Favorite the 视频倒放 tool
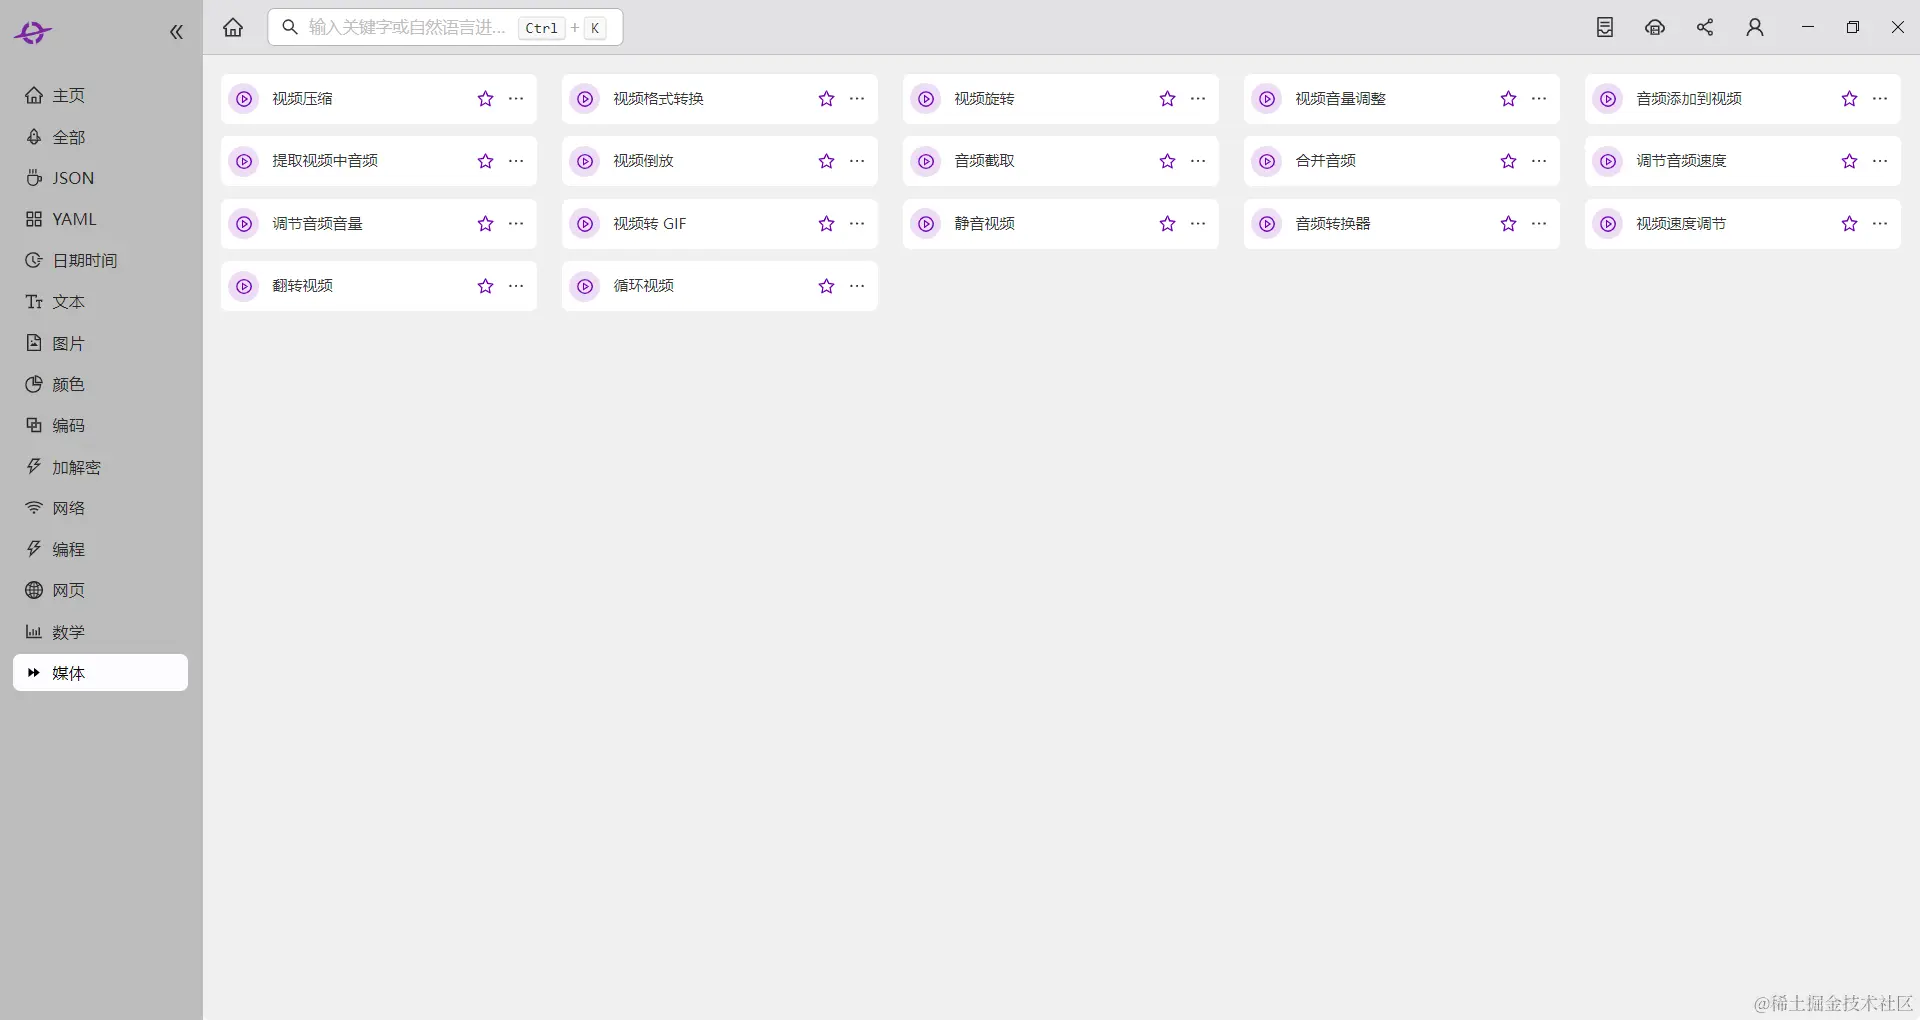This screenshot has width=1920, height=1020. coord(826,161)
